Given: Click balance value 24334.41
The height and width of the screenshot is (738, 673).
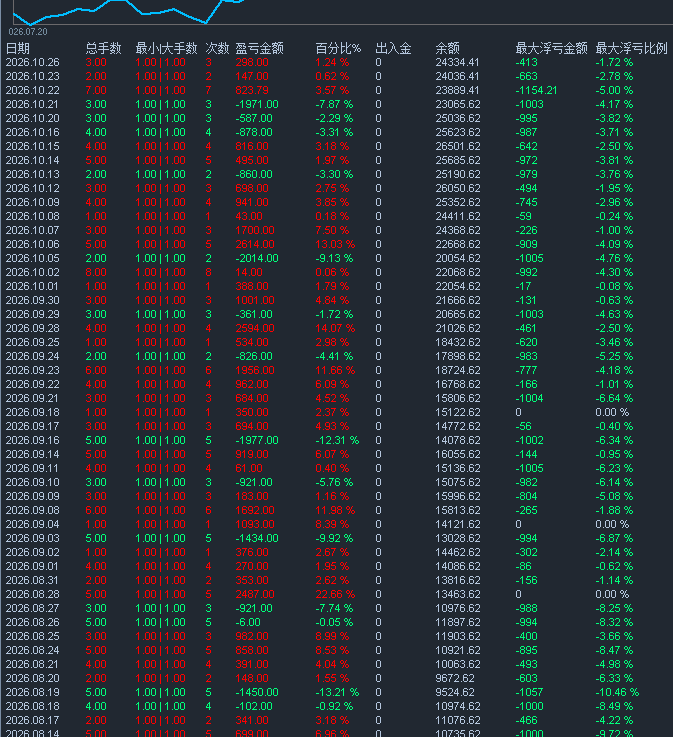Looking at the screenshot, I should click(457, 63).
